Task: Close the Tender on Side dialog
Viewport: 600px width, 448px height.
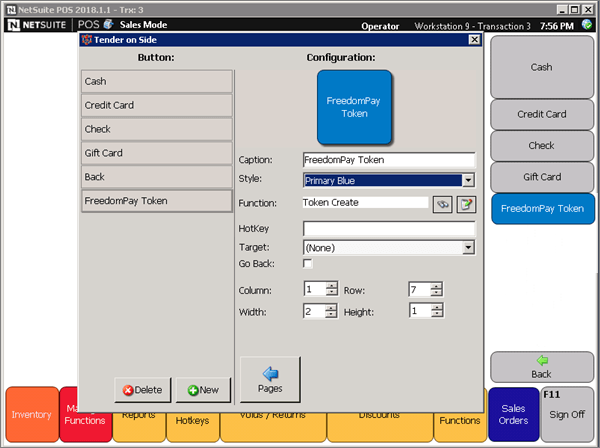Action: (x=474, y=39)
